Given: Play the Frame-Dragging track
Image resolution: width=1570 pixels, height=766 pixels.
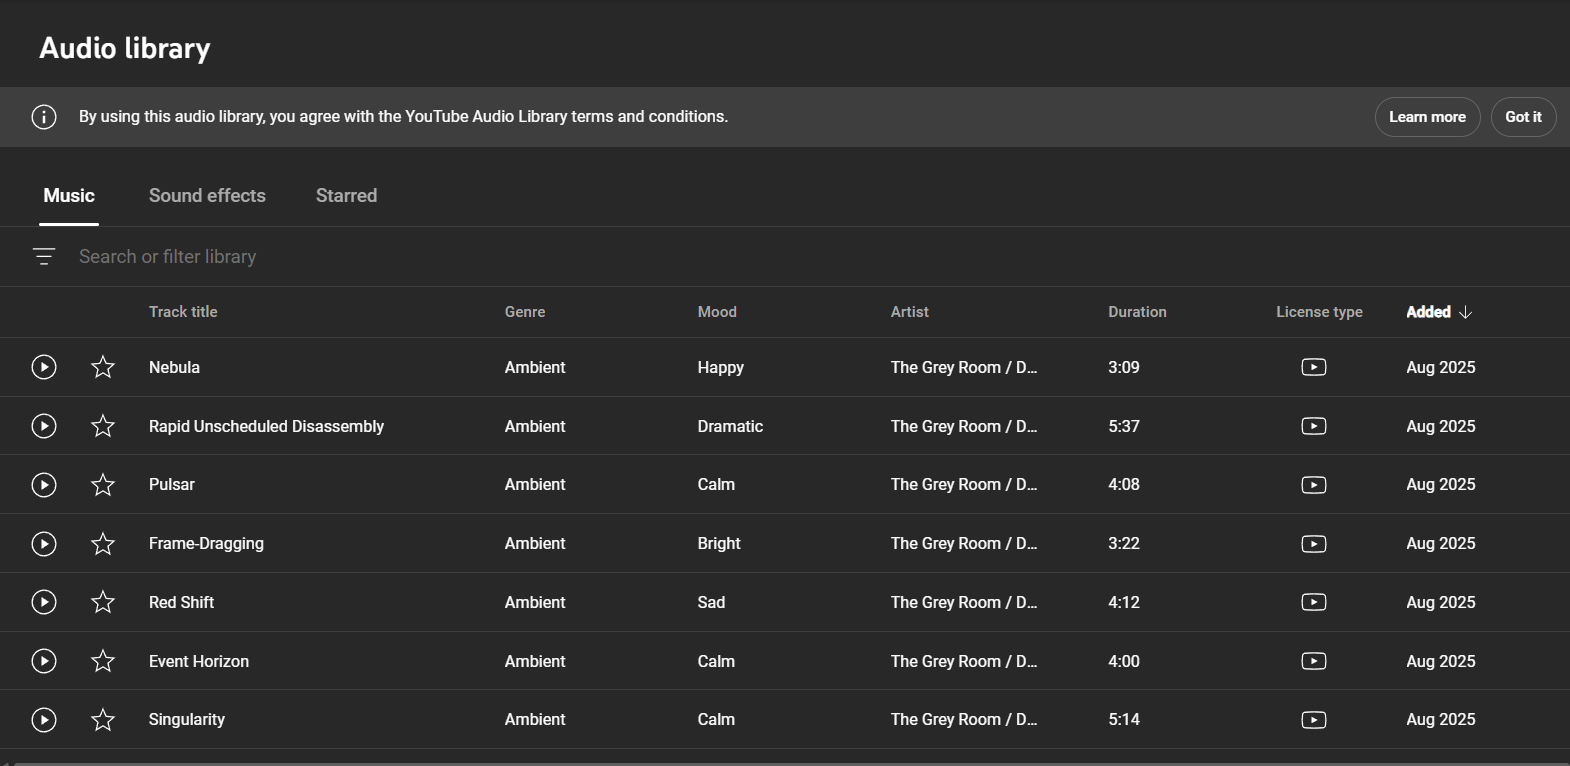Looking at the screenshot, I should pyautogui.click(x=44, y=544).
